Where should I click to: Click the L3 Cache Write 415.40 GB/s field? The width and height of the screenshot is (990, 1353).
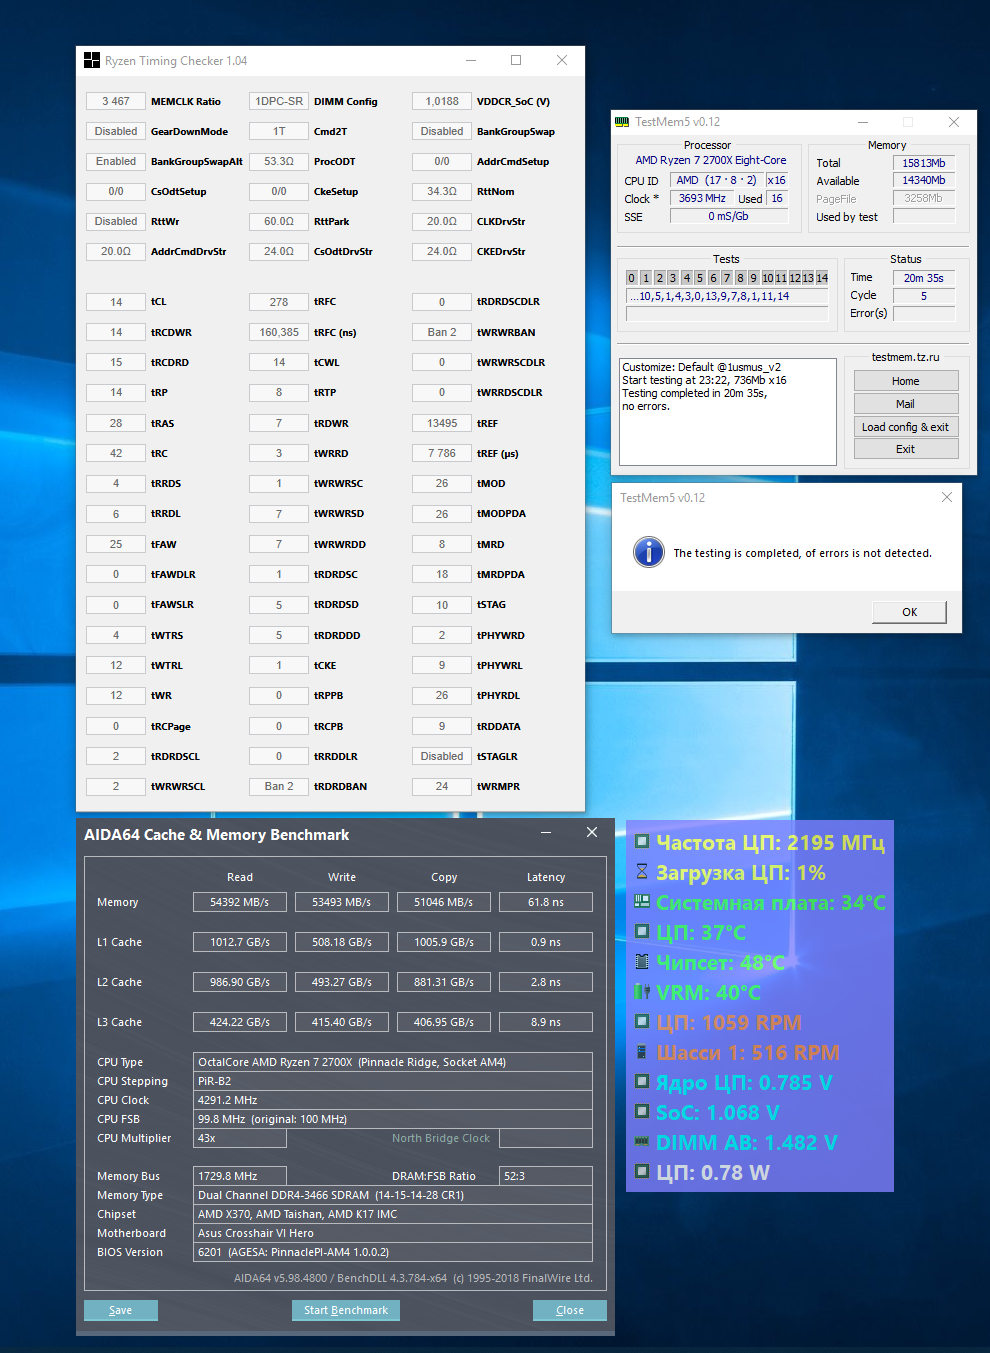click(x=342, y=1022)
